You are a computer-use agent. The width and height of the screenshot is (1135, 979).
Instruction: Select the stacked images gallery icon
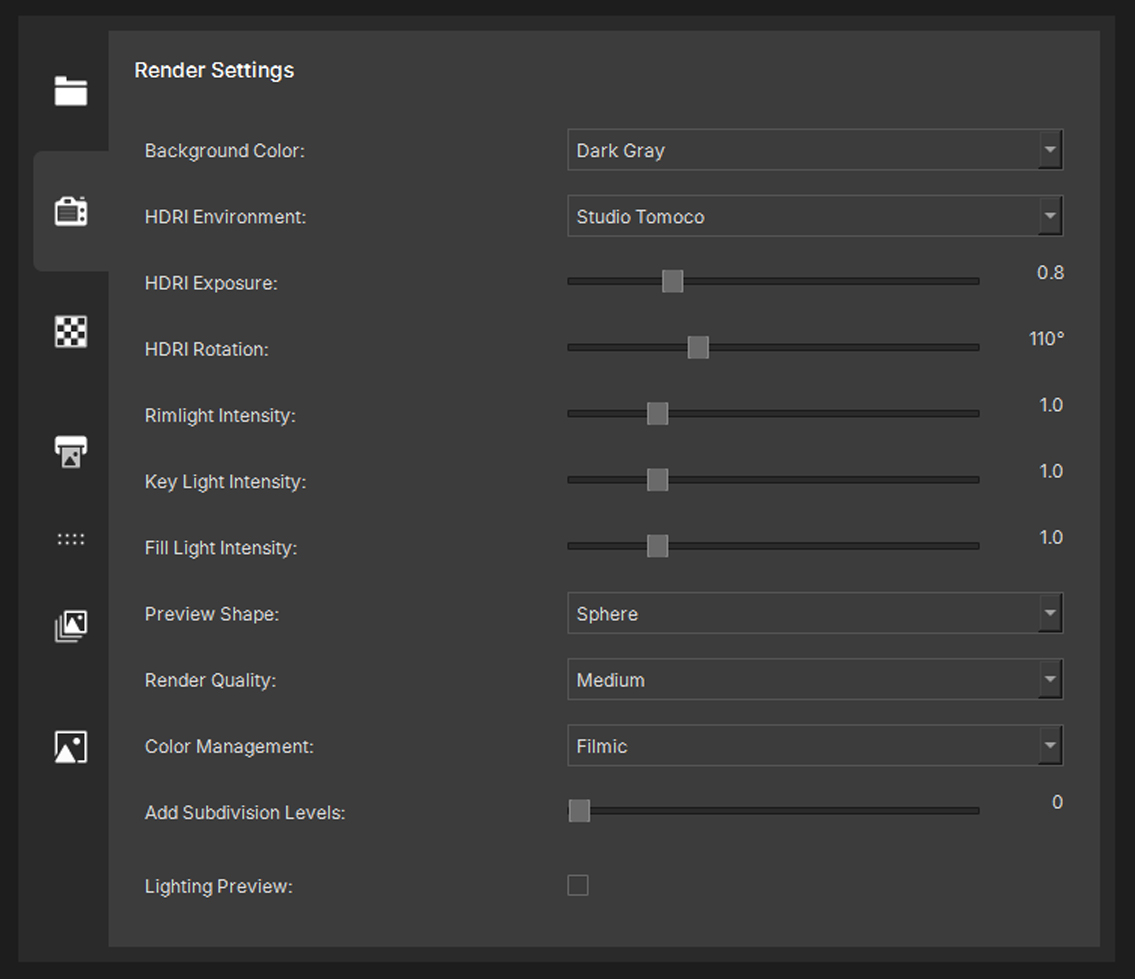click(x=71, y=626)
